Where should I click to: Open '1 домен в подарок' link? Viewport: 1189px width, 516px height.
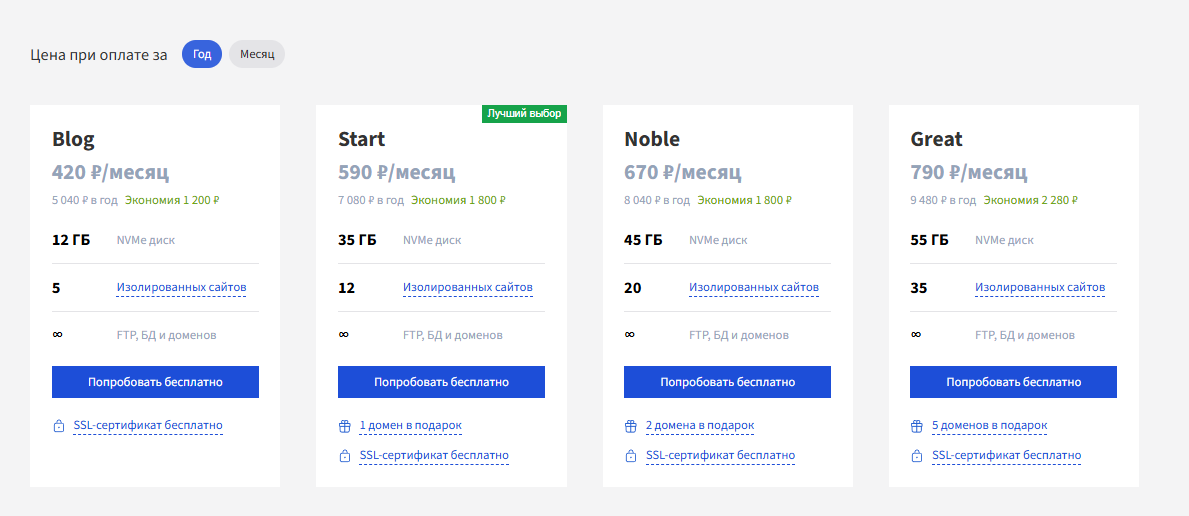coord(410,426)
